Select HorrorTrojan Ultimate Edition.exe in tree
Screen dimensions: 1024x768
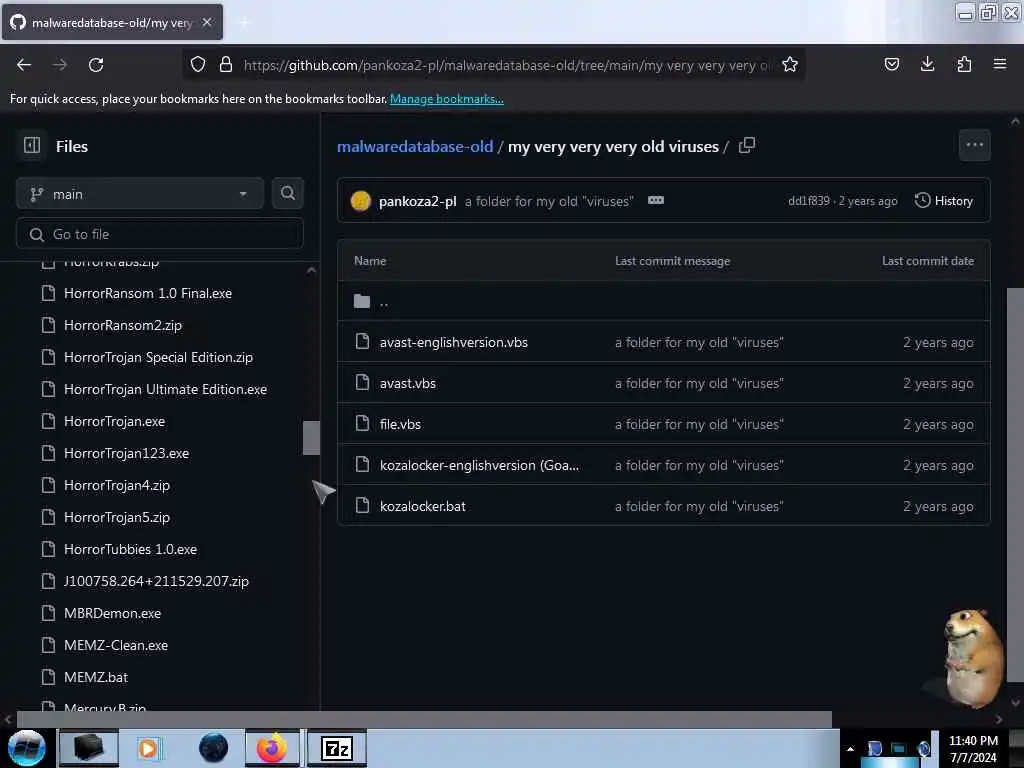165,389
